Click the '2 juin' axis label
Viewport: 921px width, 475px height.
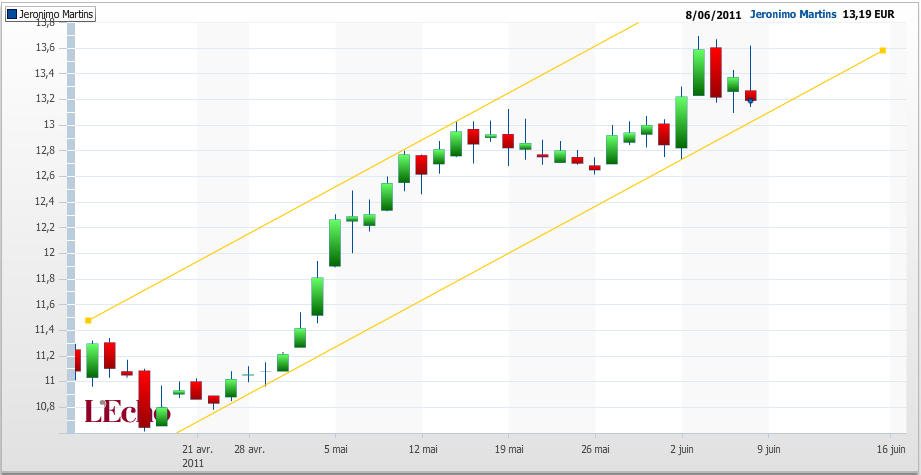[x=681, y=450]
